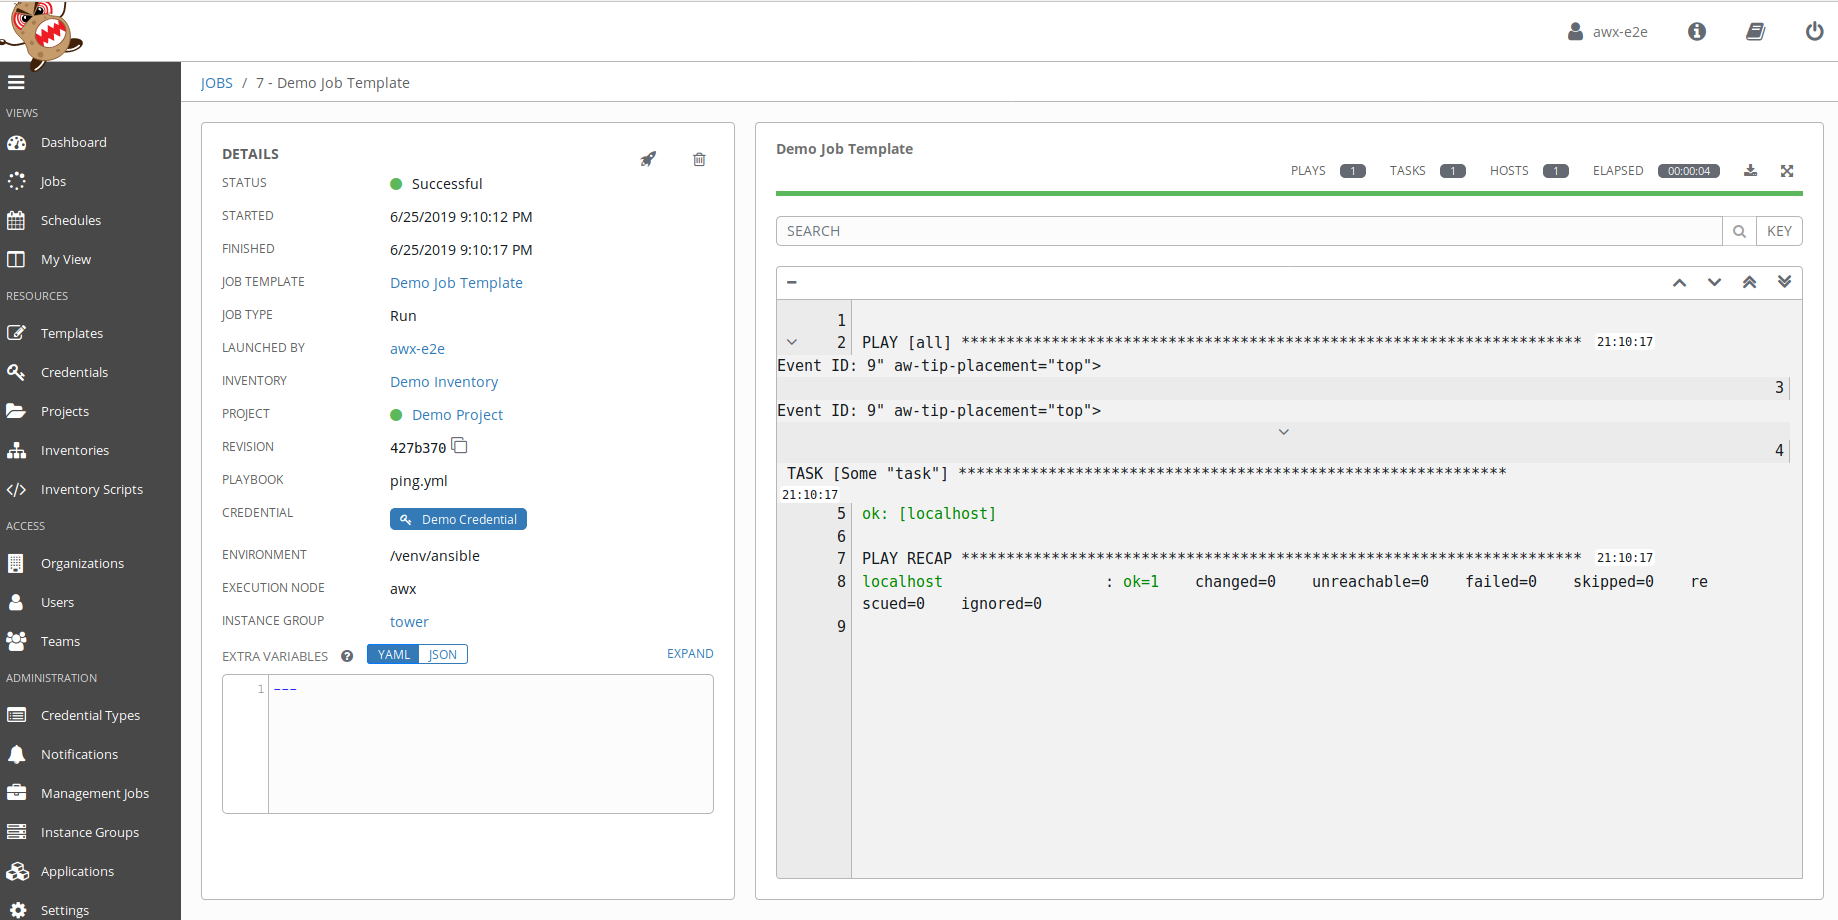The width and height of the screenshot is (1838, 920).
Task: Collapse the PLAY [all] section chevron
Action: coord(791,341)
